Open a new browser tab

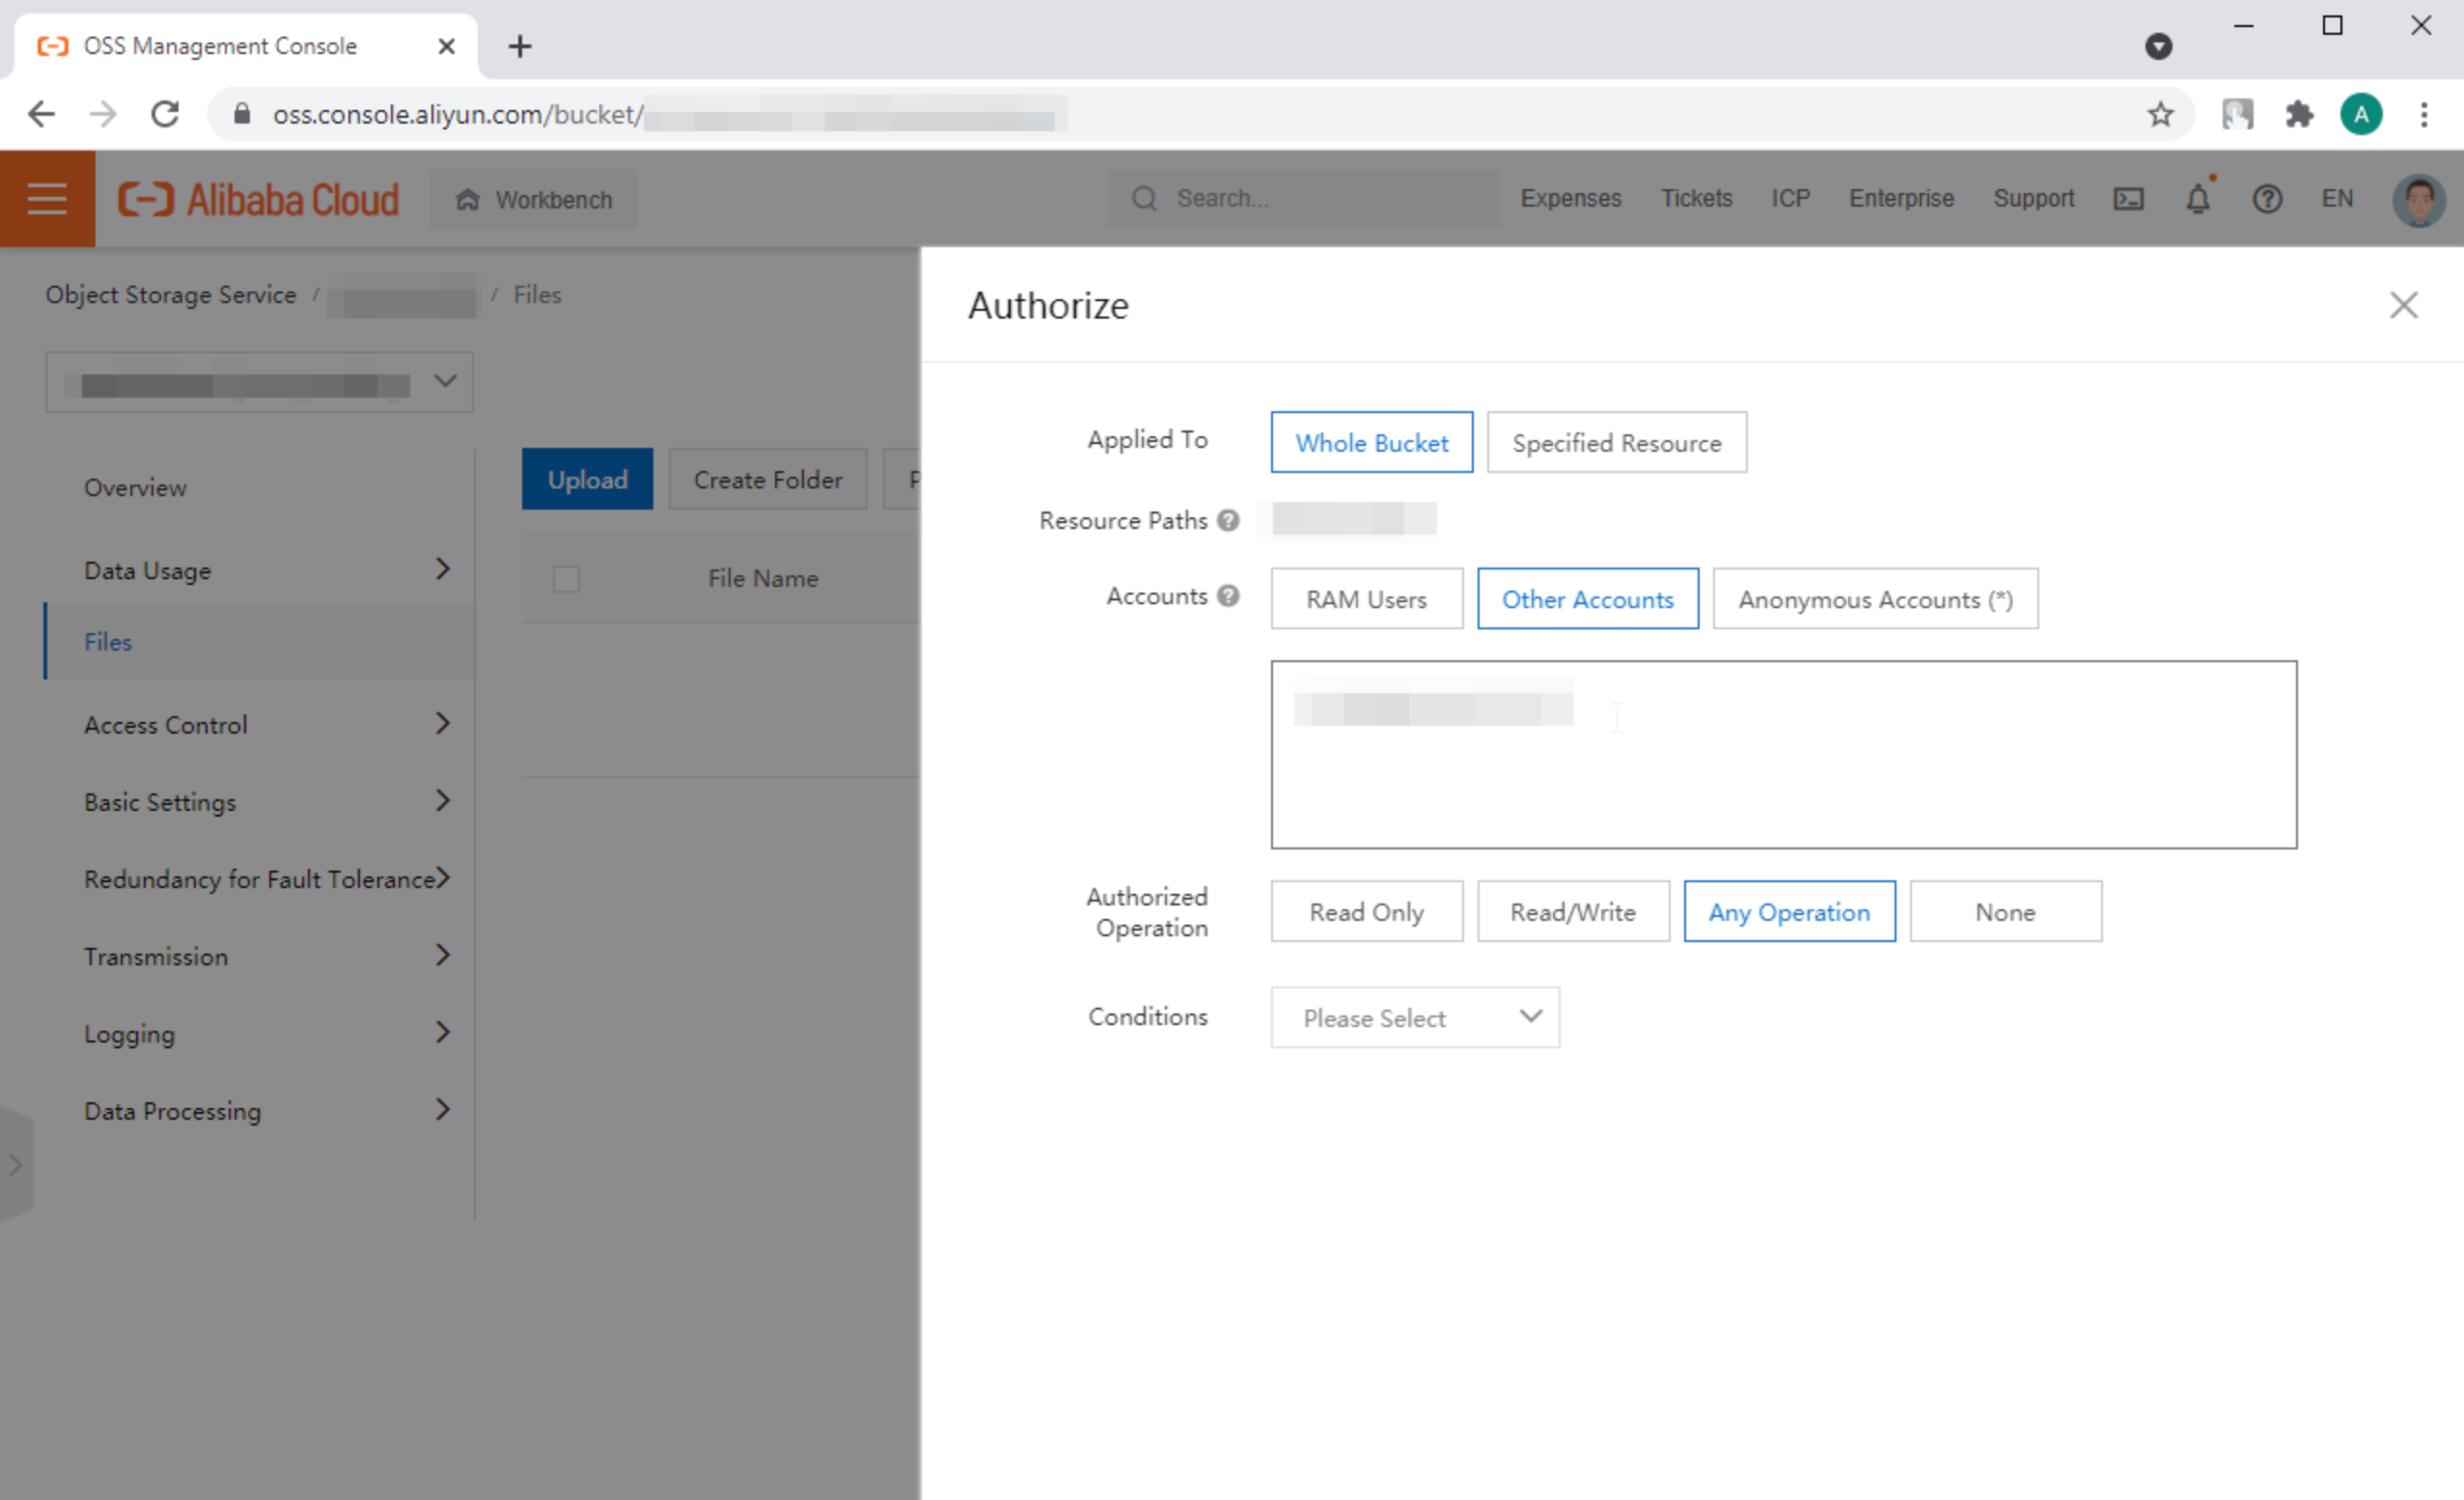click(x=520, y=46)
